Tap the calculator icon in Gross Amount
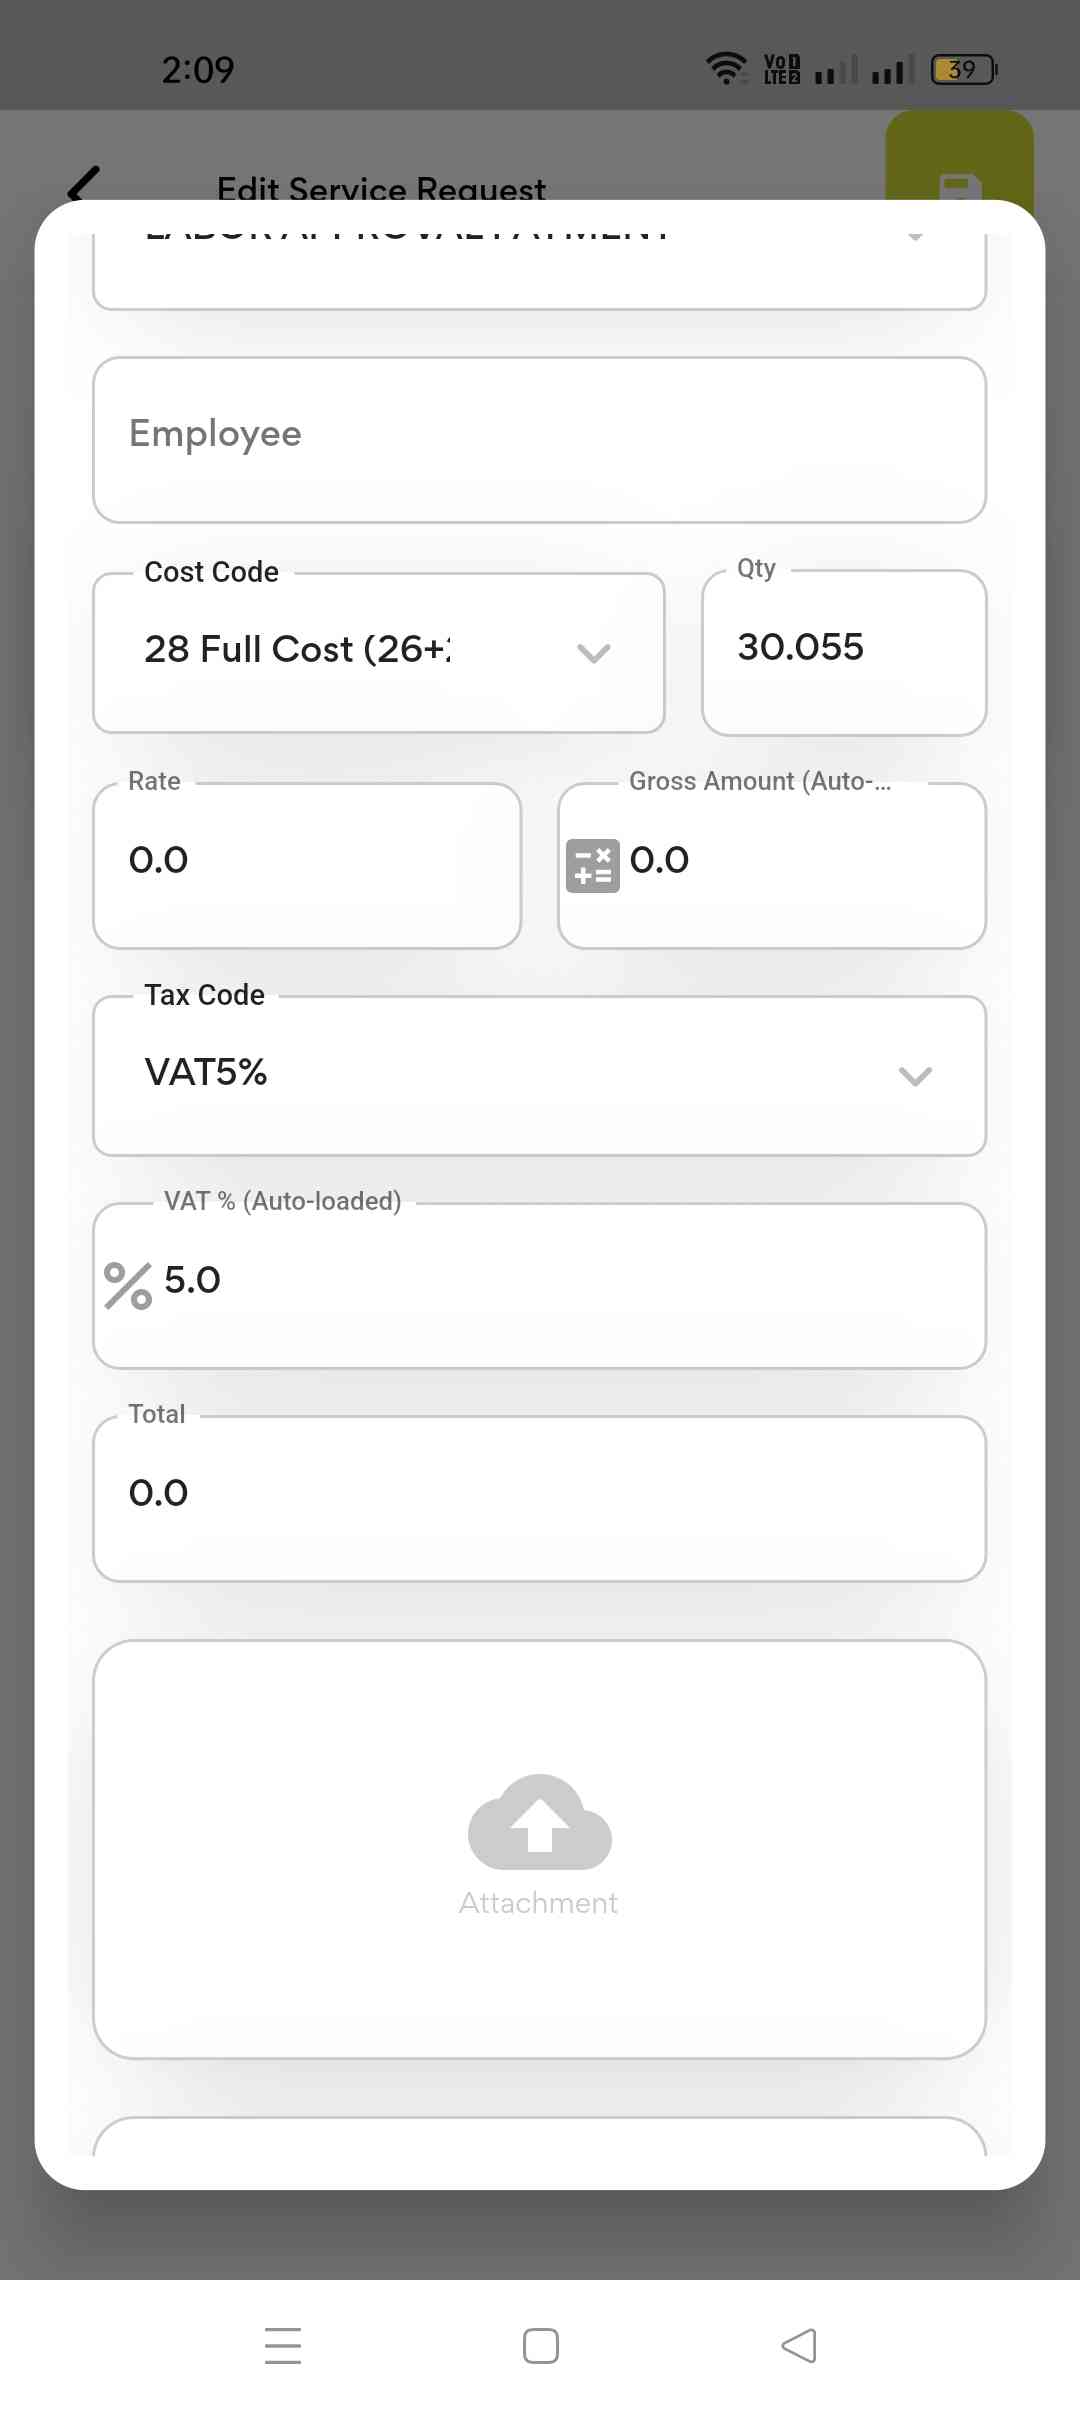Image resolution: width=1080 pixels, height=2412 pixels. pyautogui.click(x=593, y=865)
